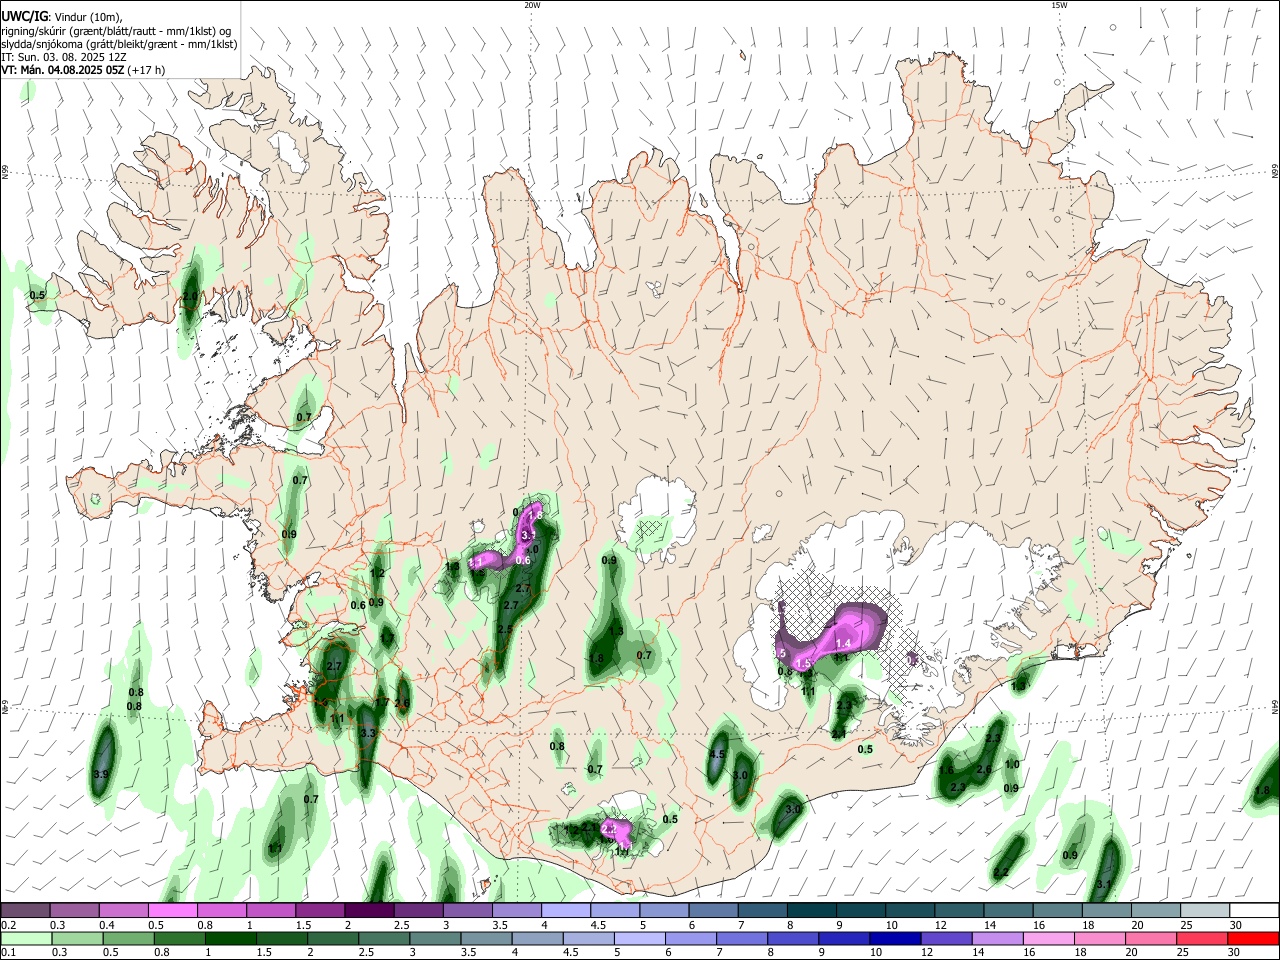Select the pale gray 25 snow legend swatch
1280x960 pixels.
coord(1206,911)
